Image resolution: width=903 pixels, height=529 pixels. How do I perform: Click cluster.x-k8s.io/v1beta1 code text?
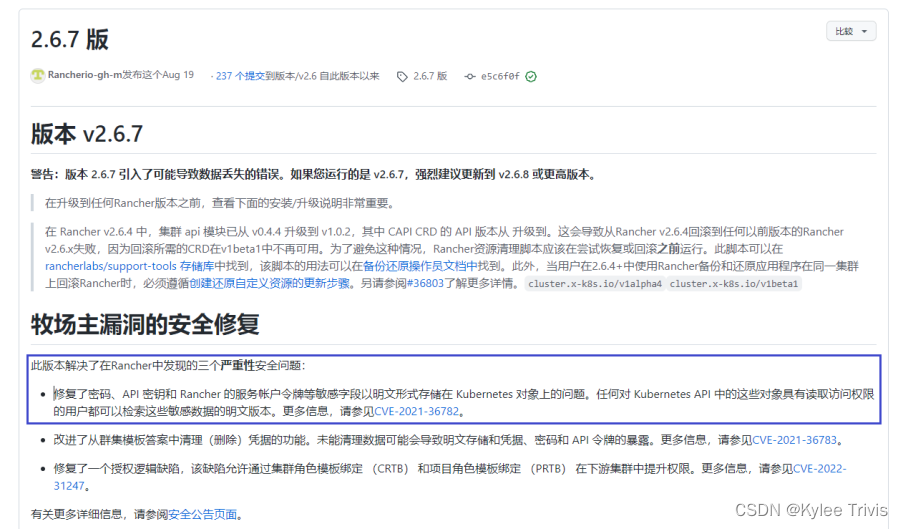[x=734, y=284]
